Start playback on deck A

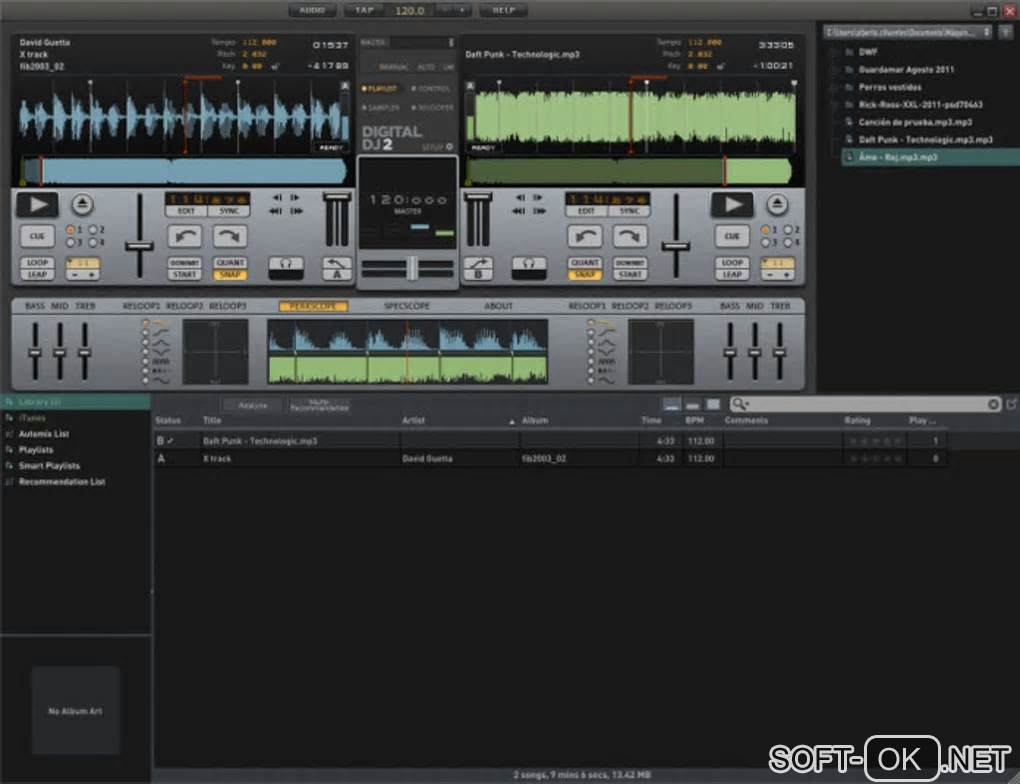point(38,204)
